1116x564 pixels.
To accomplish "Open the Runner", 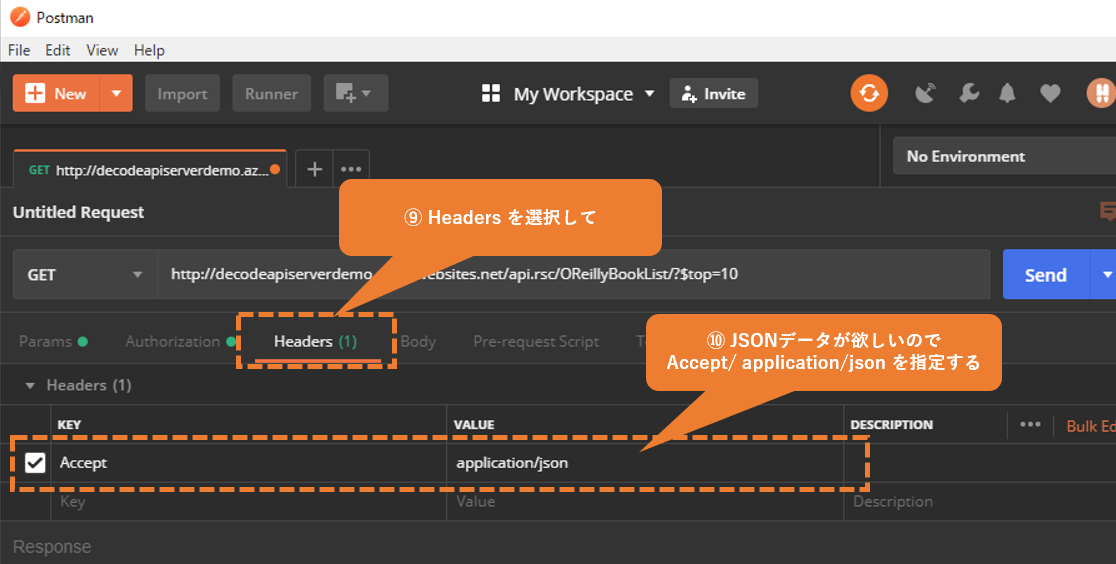I will pyautogui.click(x=271, y=93).
